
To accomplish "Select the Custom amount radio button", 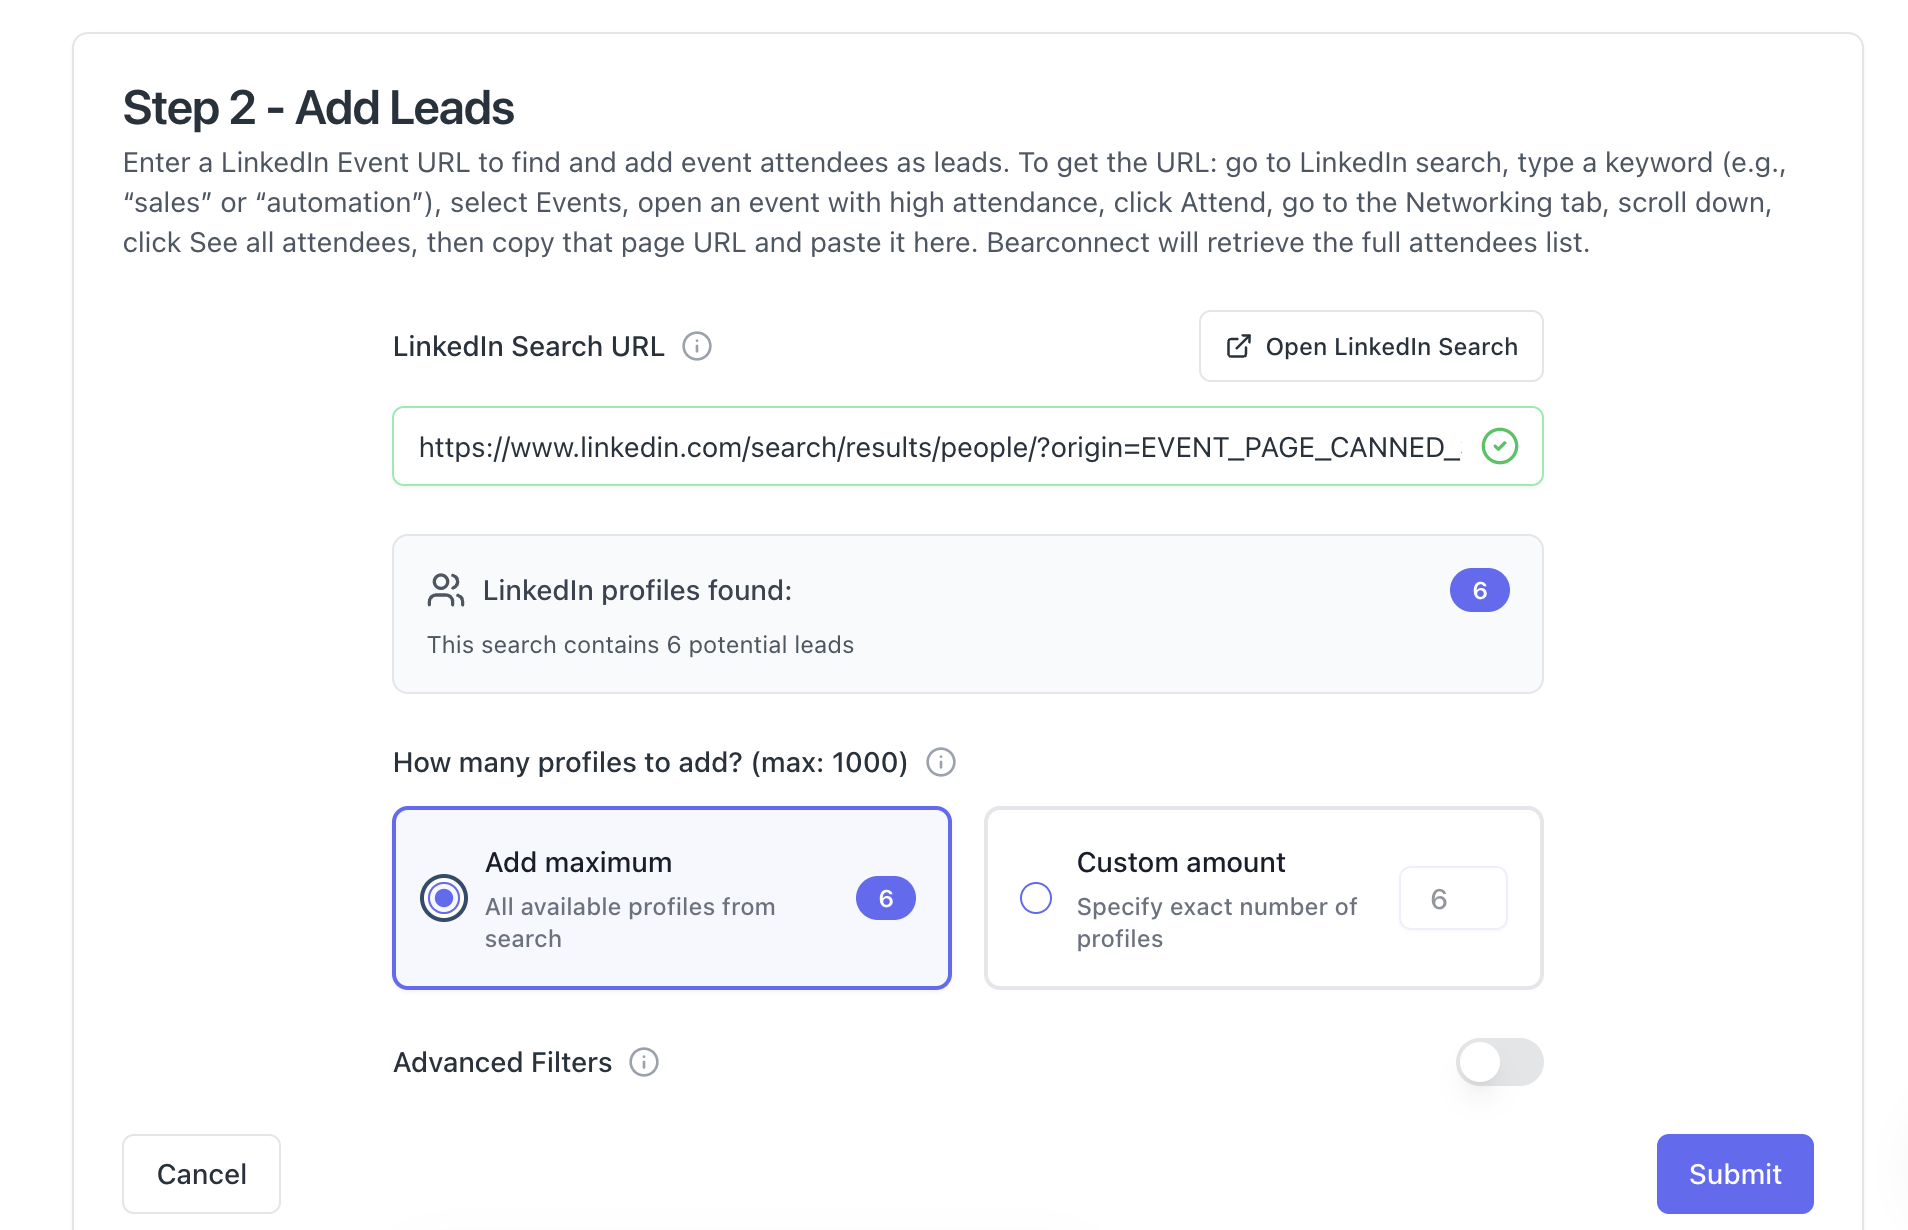I will [x=1036, y=898].
